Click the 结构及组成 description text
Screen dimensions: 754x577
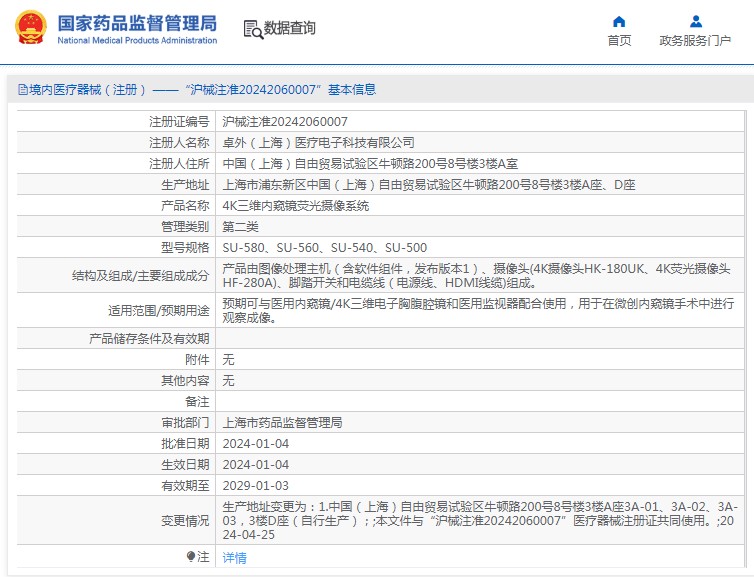click(x=476, y=276)
